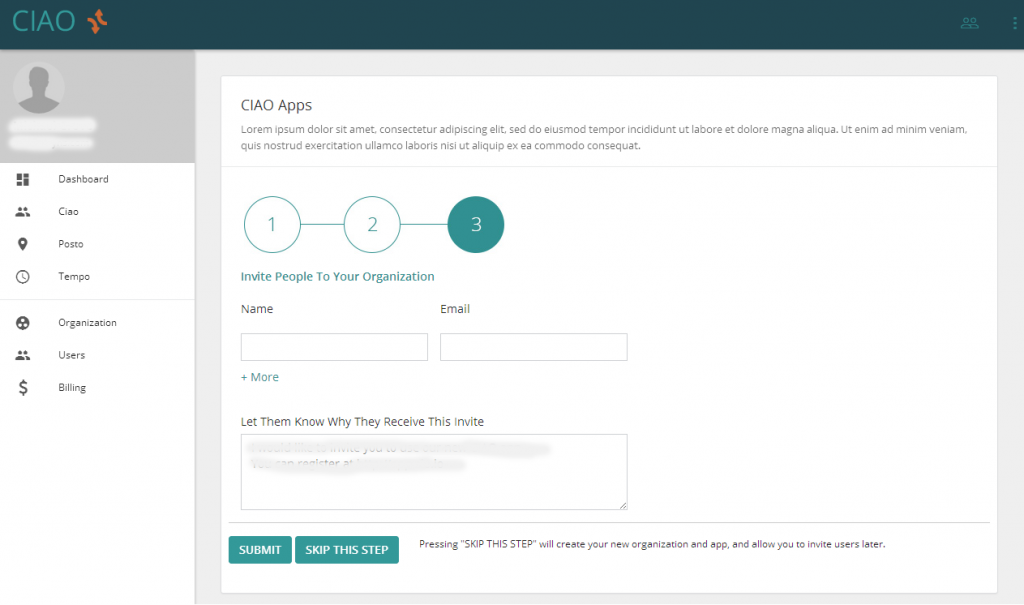Open the three-dot menu at top right
The image size is (1024, 605).
point(1013,22)
